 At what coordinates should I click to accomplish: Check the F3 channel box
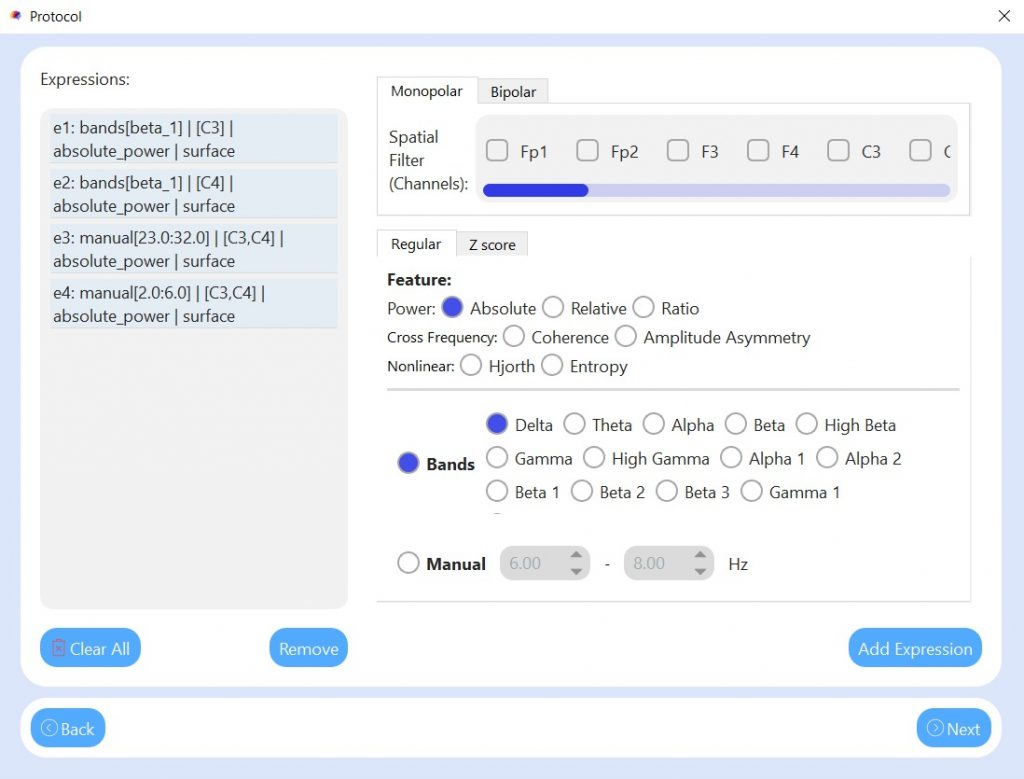[678, 151]
